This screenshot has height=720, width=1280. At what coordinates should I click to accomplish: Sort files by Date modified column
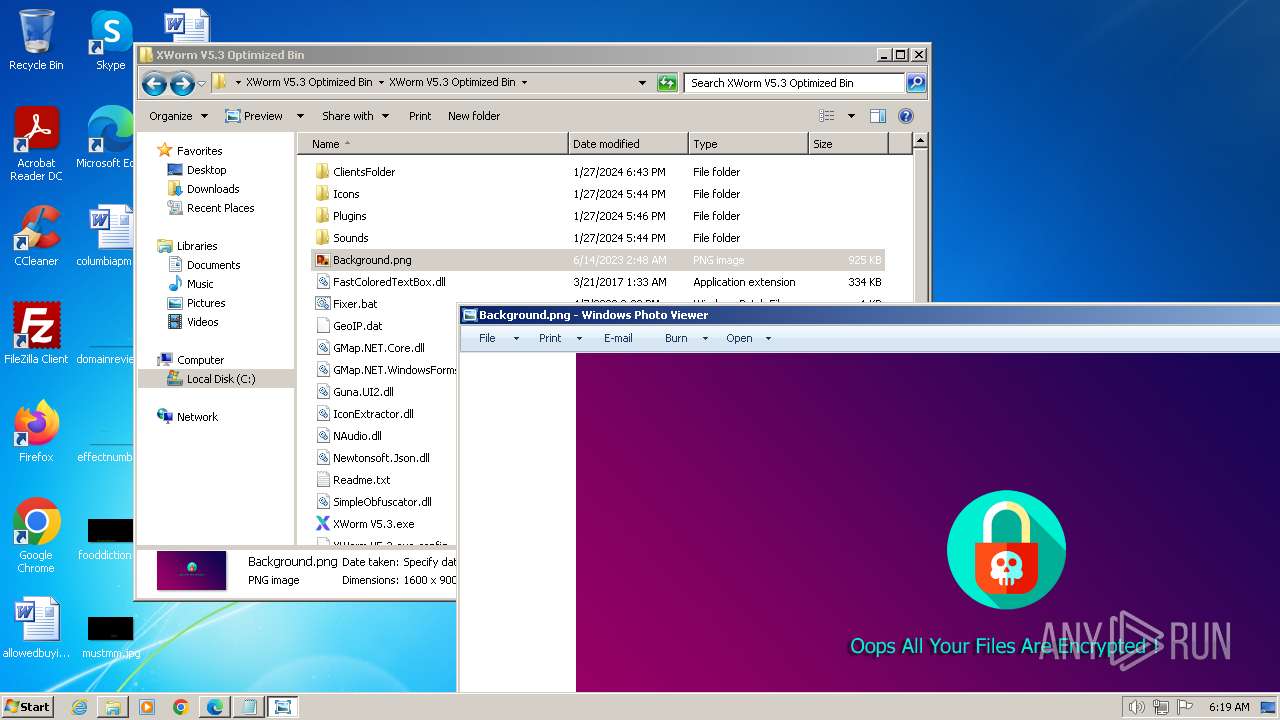point(628,144)
